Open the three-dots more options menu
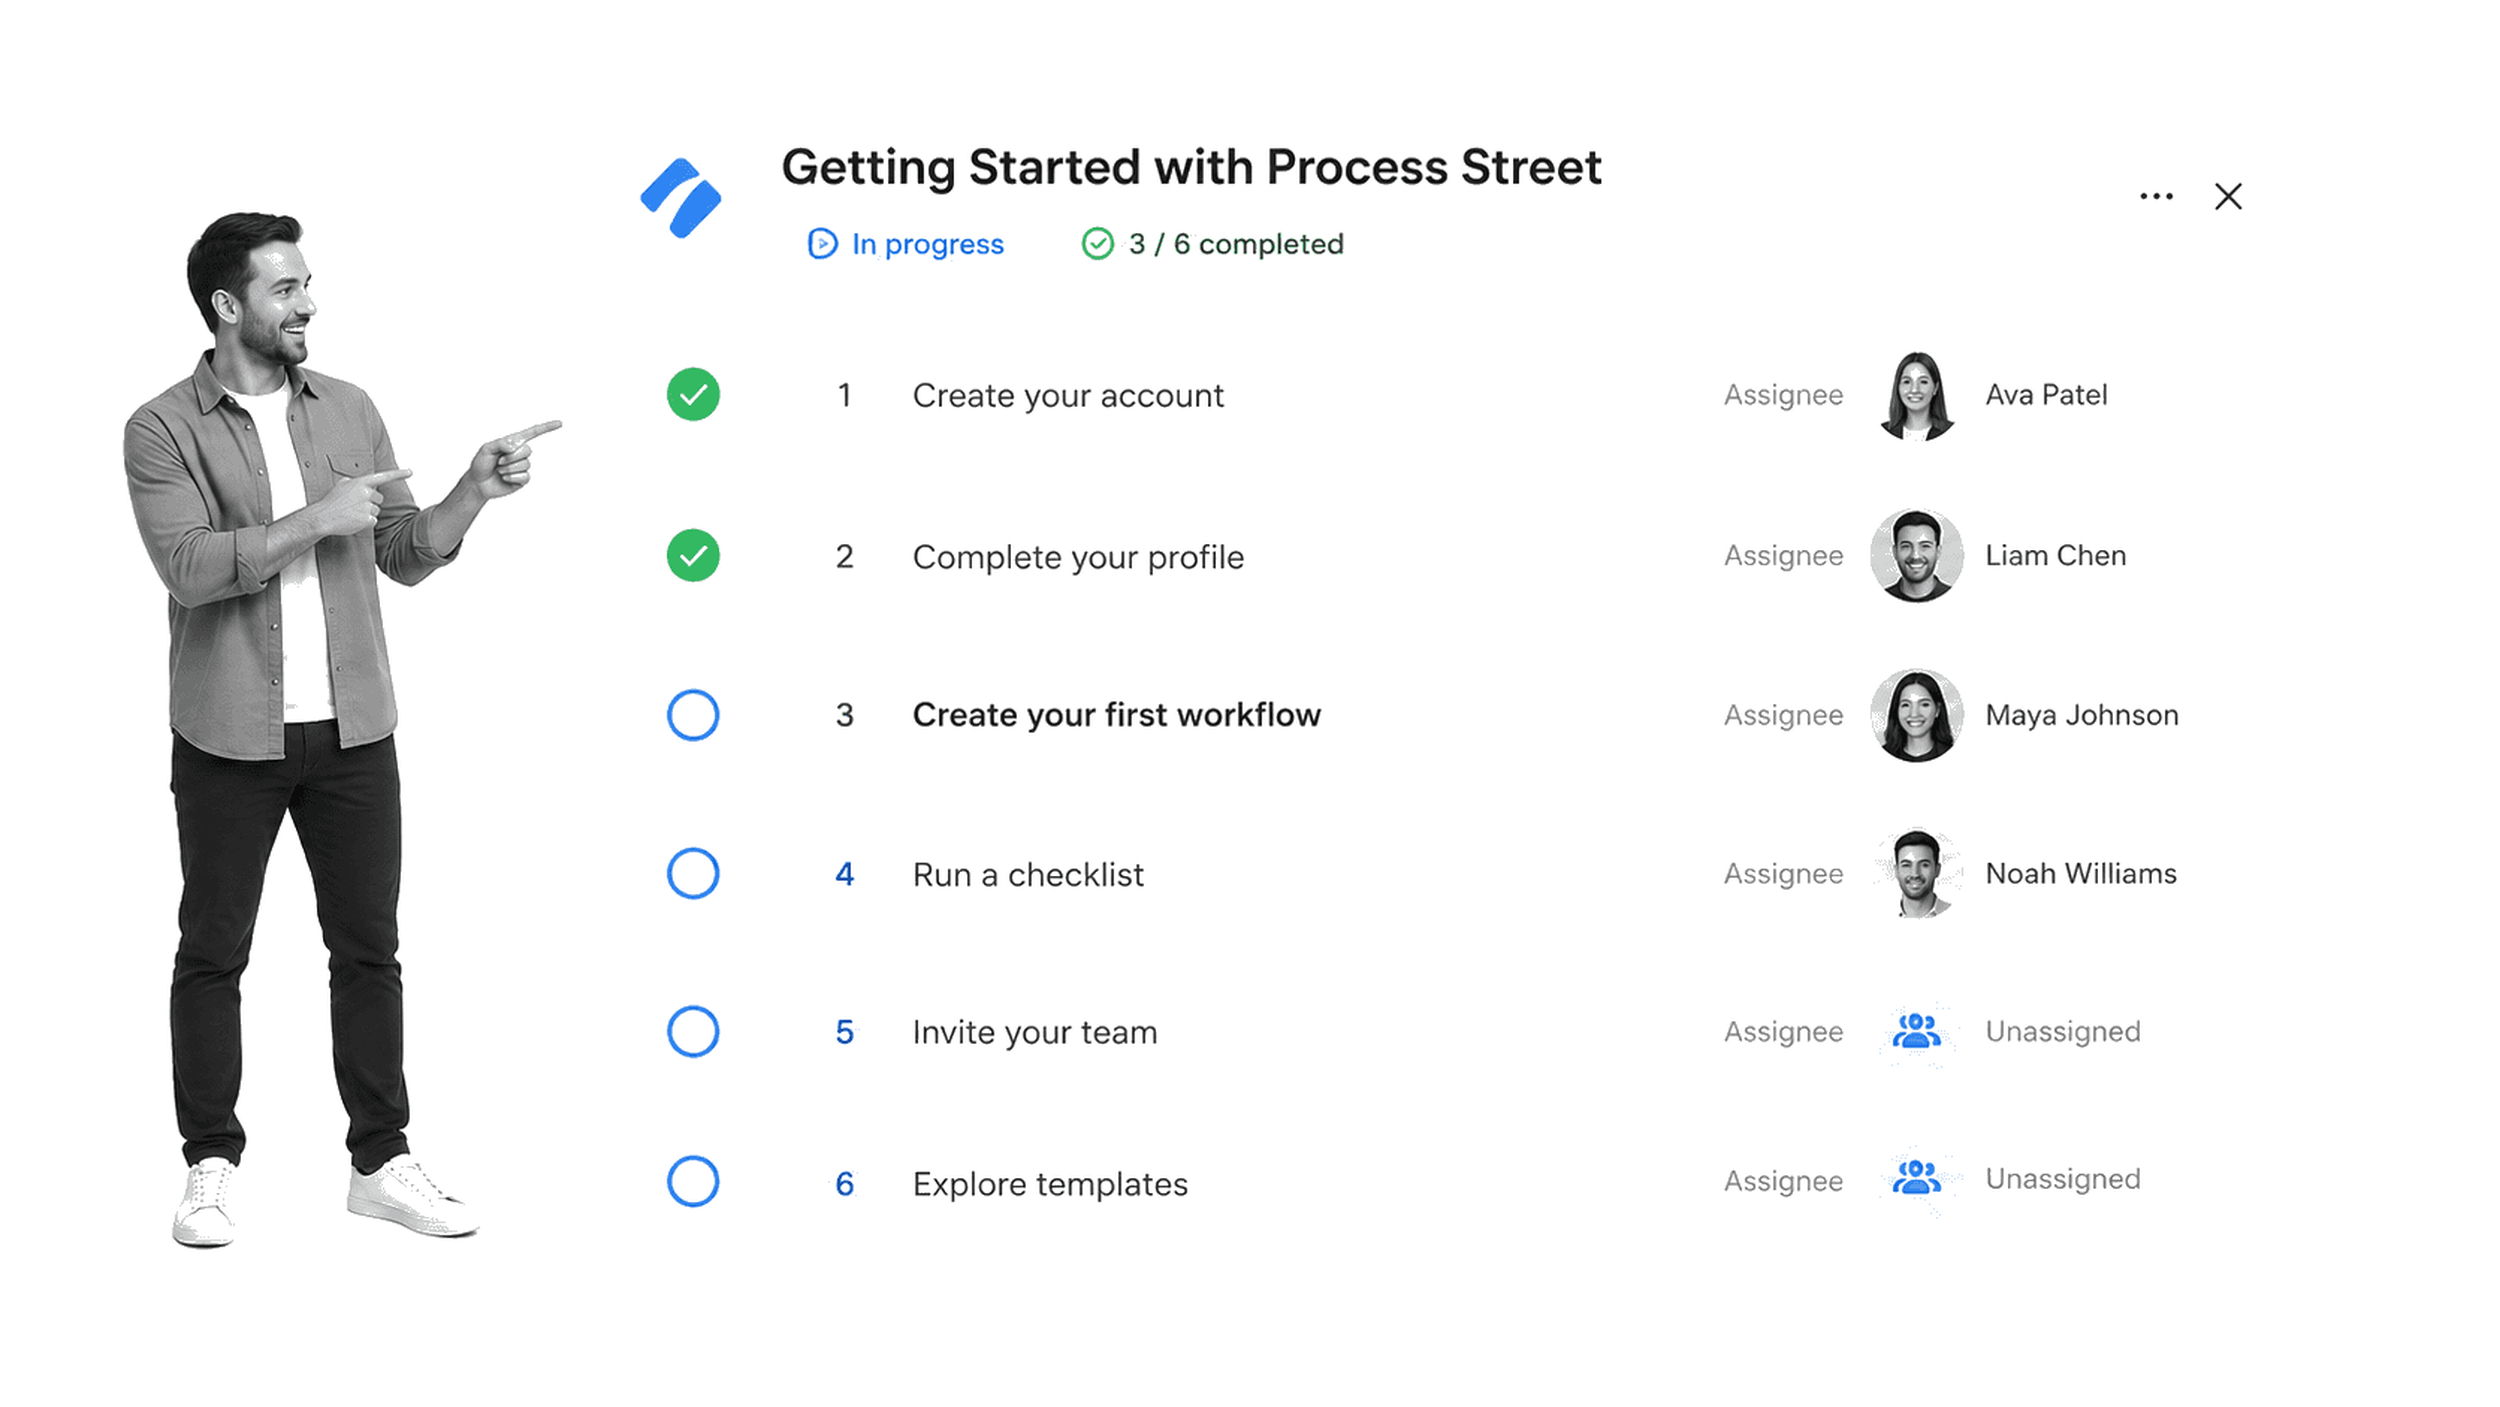 point(2156,196)
